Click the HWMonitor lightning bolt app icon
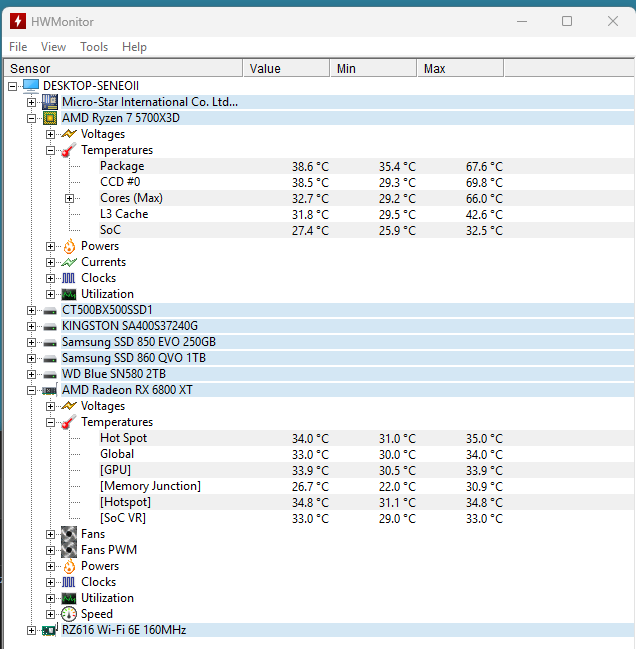 point(18,21)
